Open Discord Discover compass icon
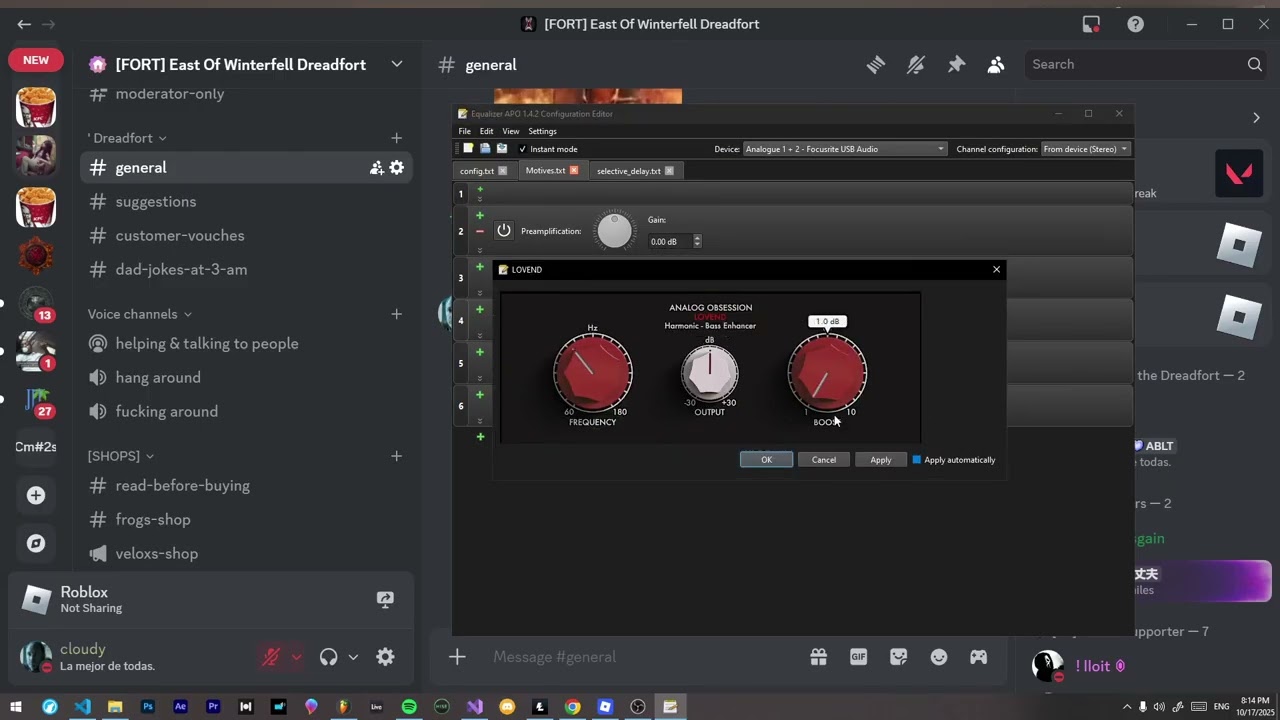Screen dimensions: 1280x720 (36, 543)
